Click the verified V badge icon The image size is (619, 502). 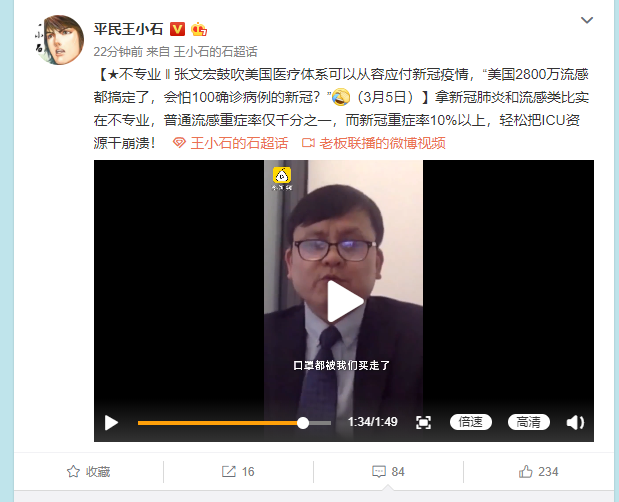[178, 29]
